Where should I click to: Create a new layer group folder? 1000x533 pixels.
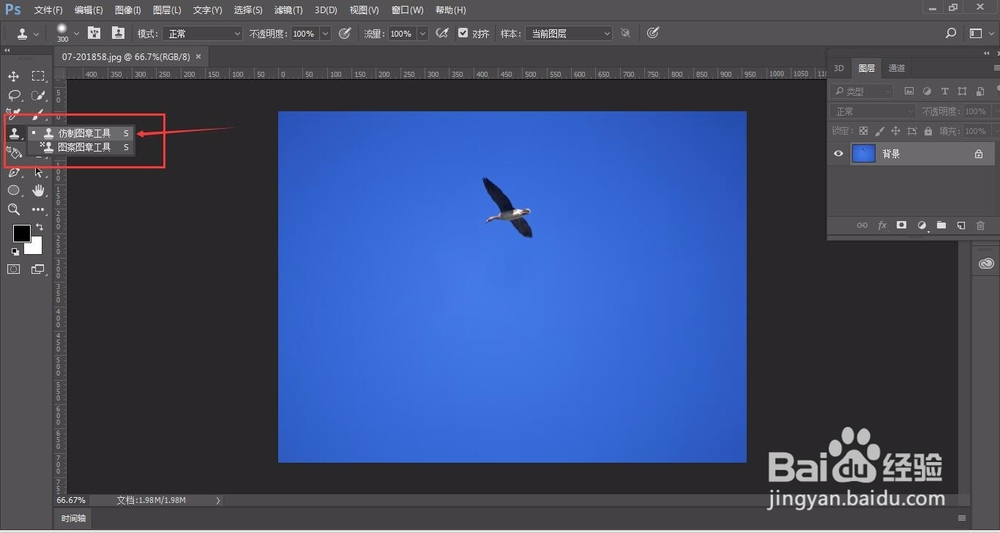click(x=941, y=225)
